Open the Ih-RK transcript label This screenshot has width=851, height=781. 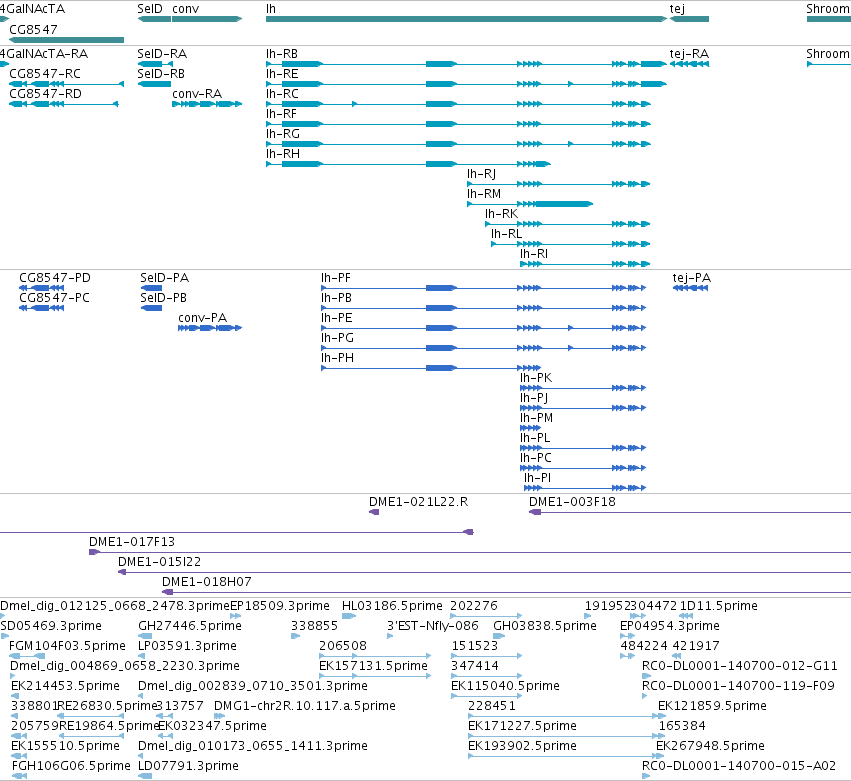tap(501, 214)
